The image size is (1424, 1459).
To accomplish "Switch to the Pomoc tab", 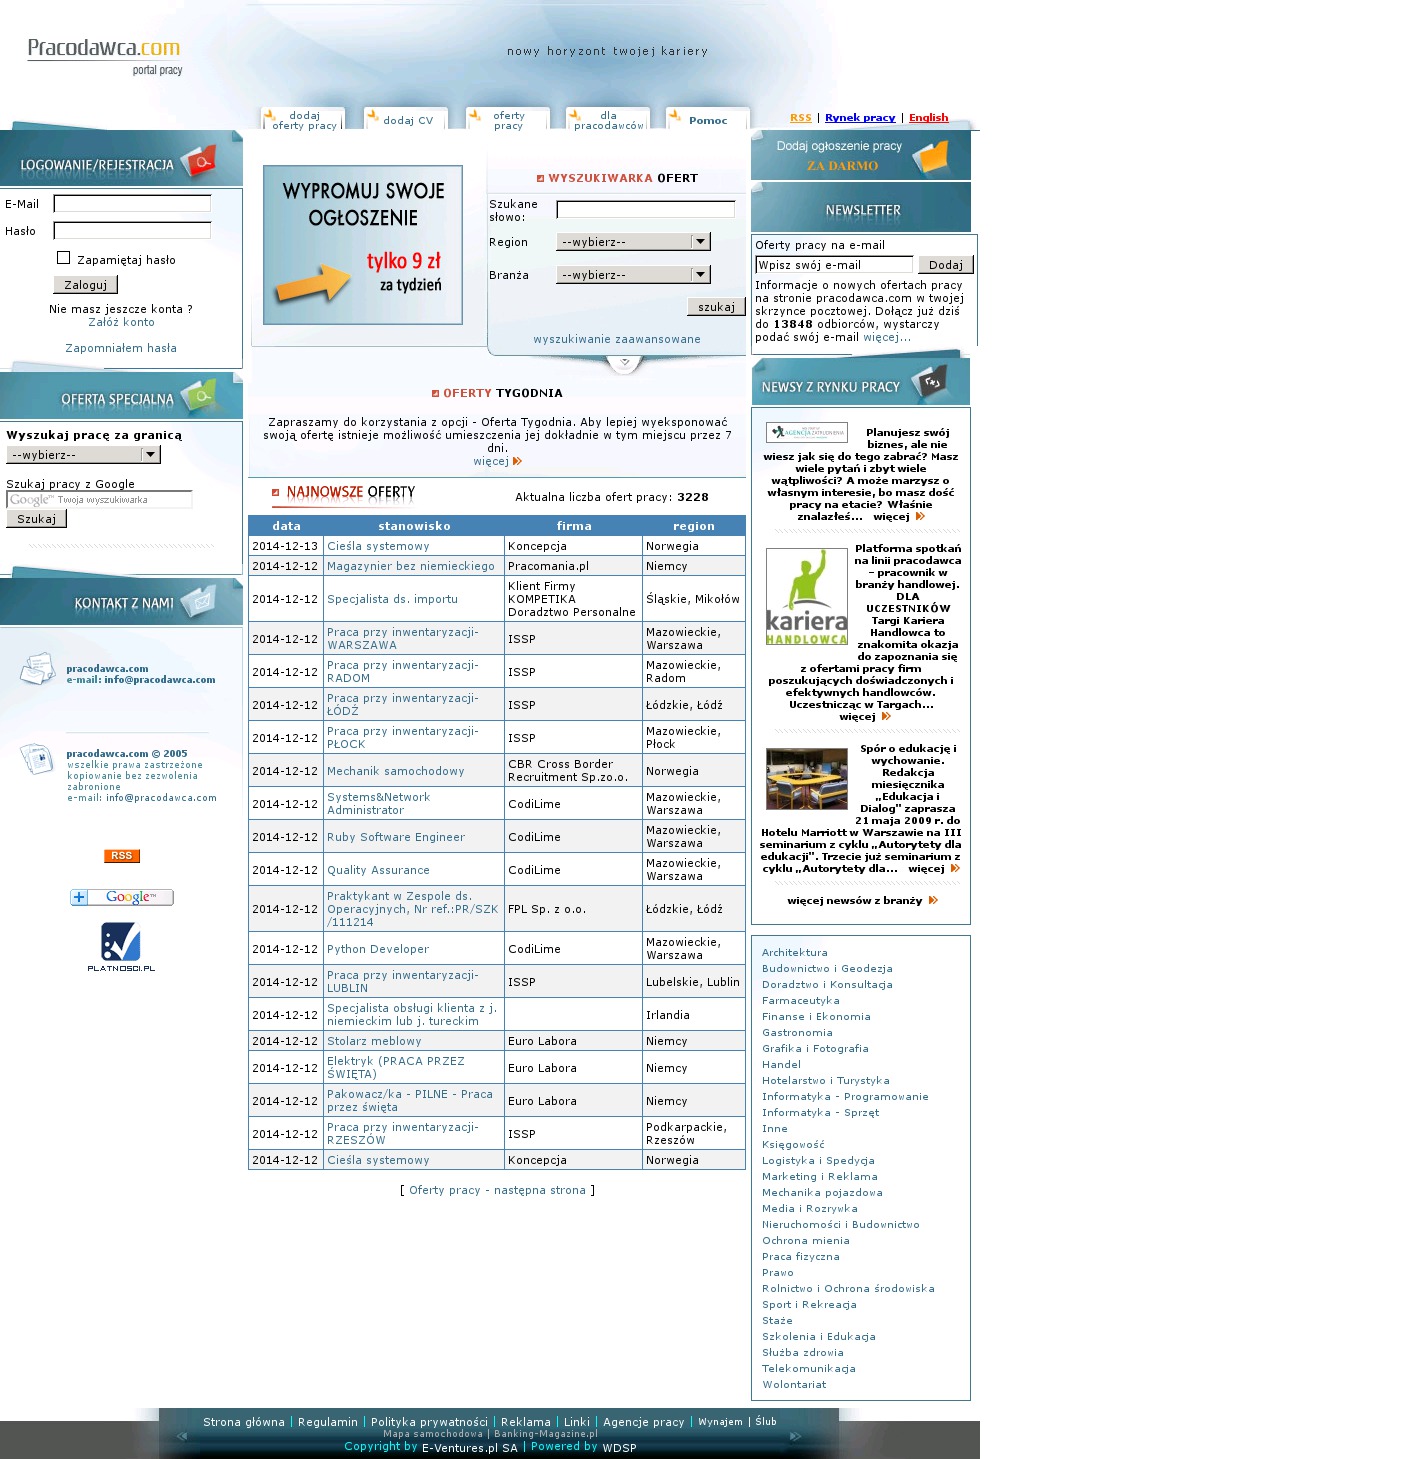I will (707, 120).
